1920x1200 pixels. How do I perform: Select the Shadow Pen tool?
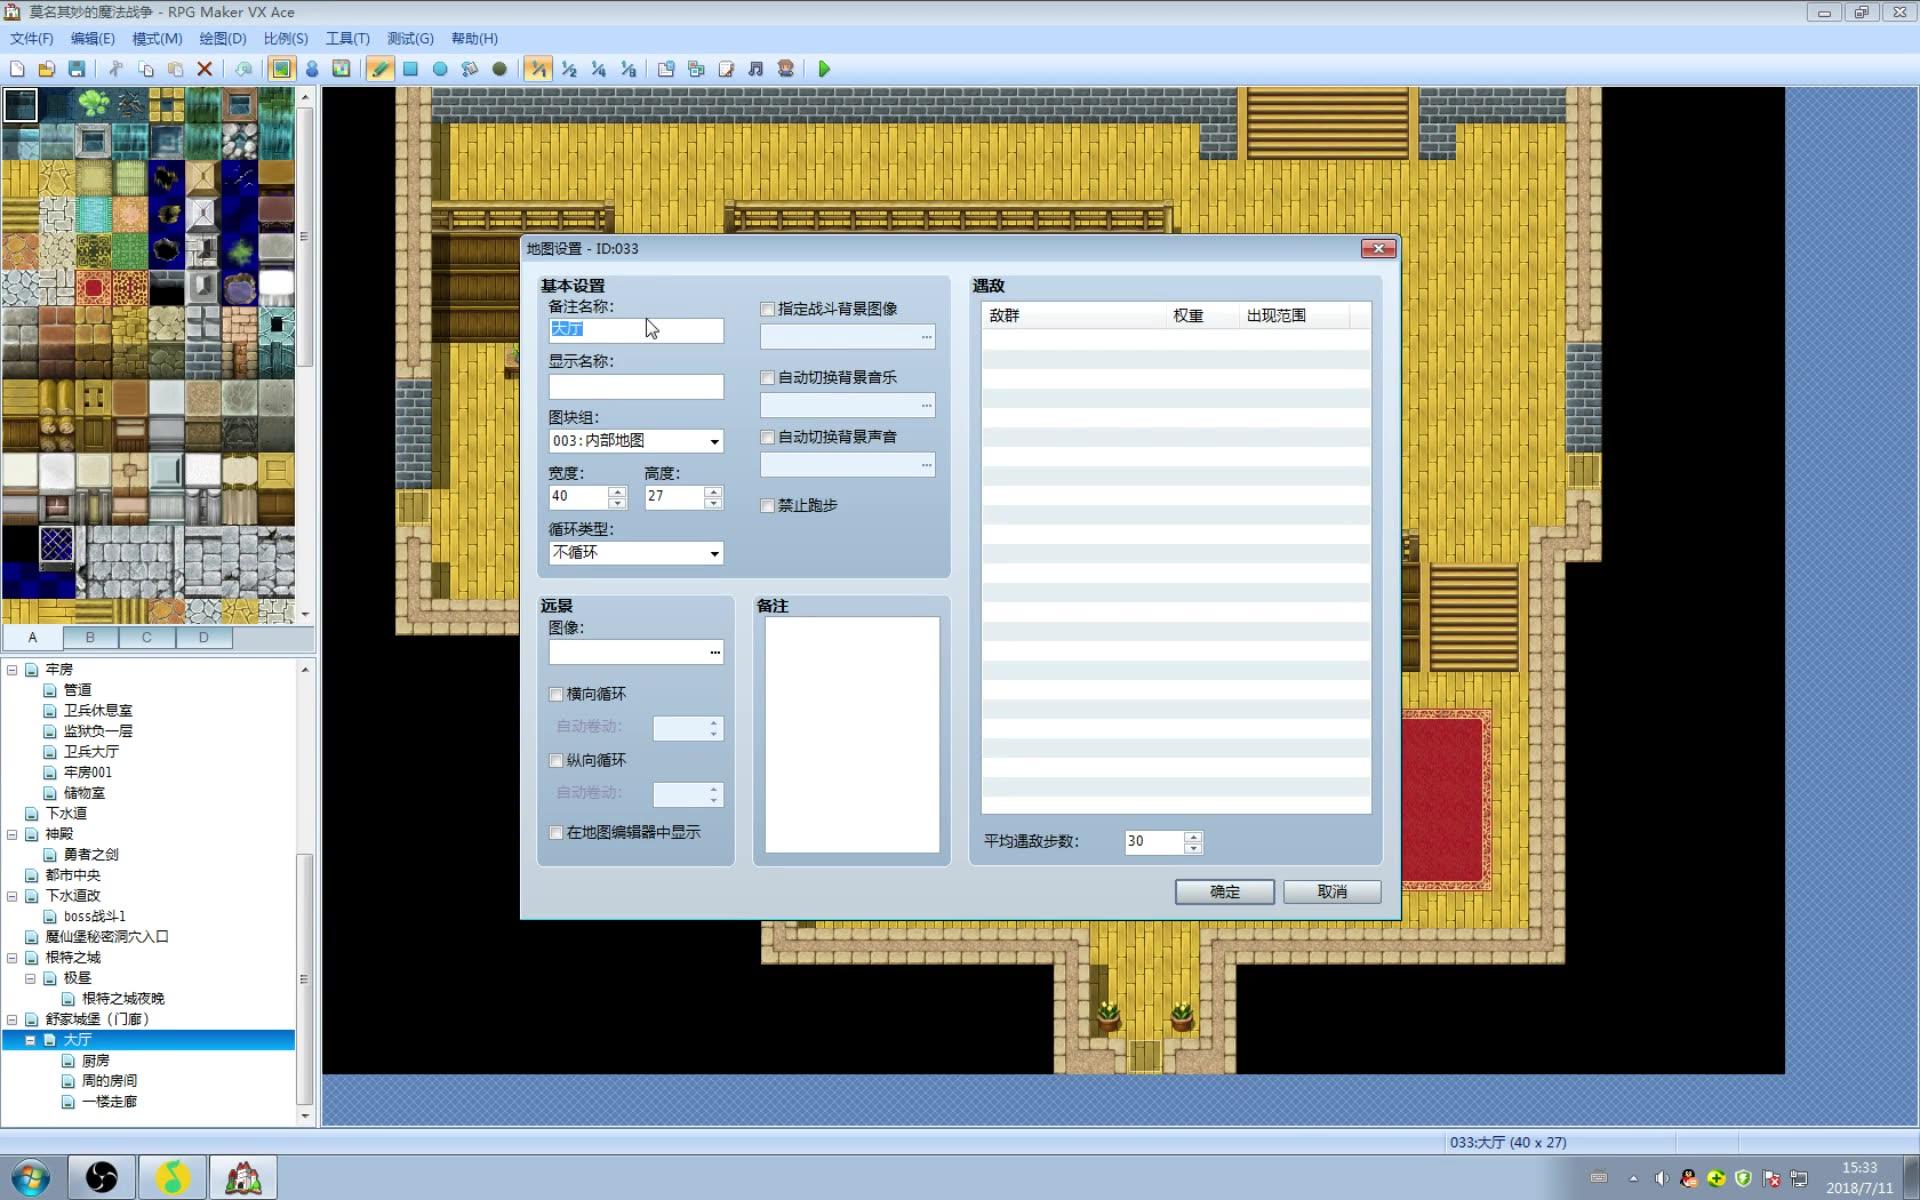(499, 69)
